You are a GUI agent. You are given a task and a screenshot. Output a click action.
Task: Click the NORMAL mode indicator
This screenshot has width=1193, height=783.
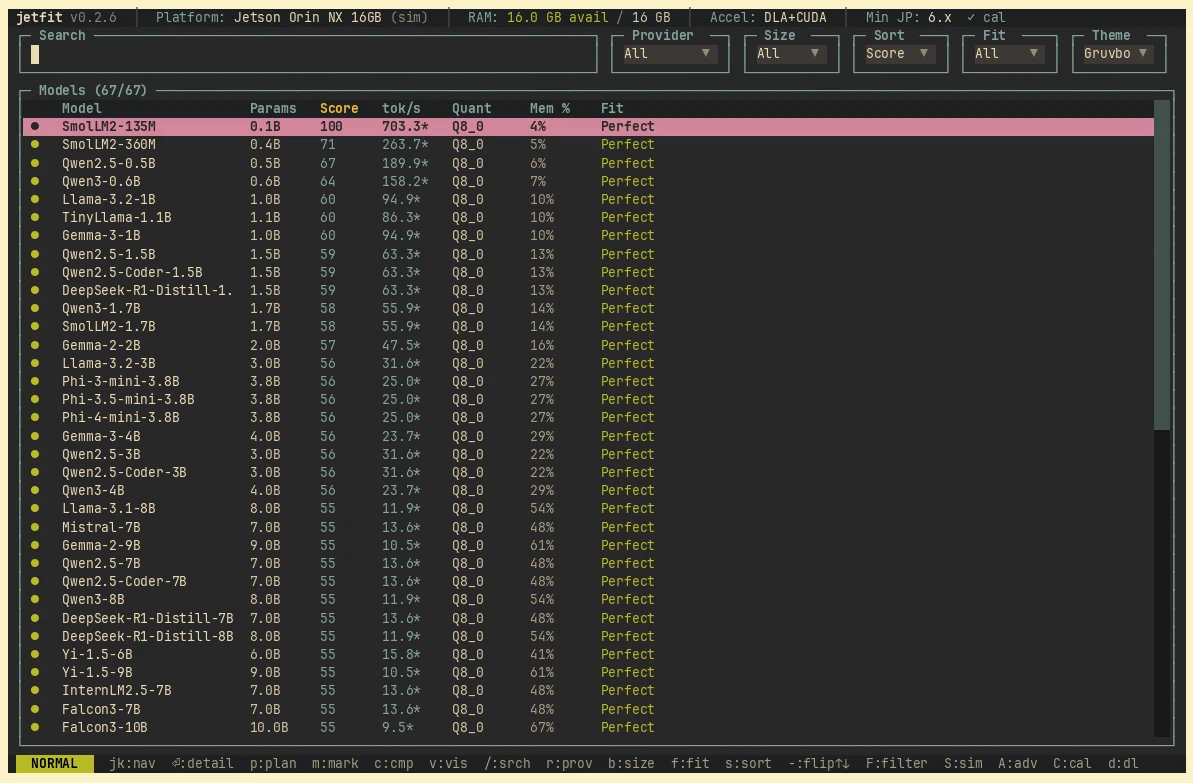click(x=54, y=763)
